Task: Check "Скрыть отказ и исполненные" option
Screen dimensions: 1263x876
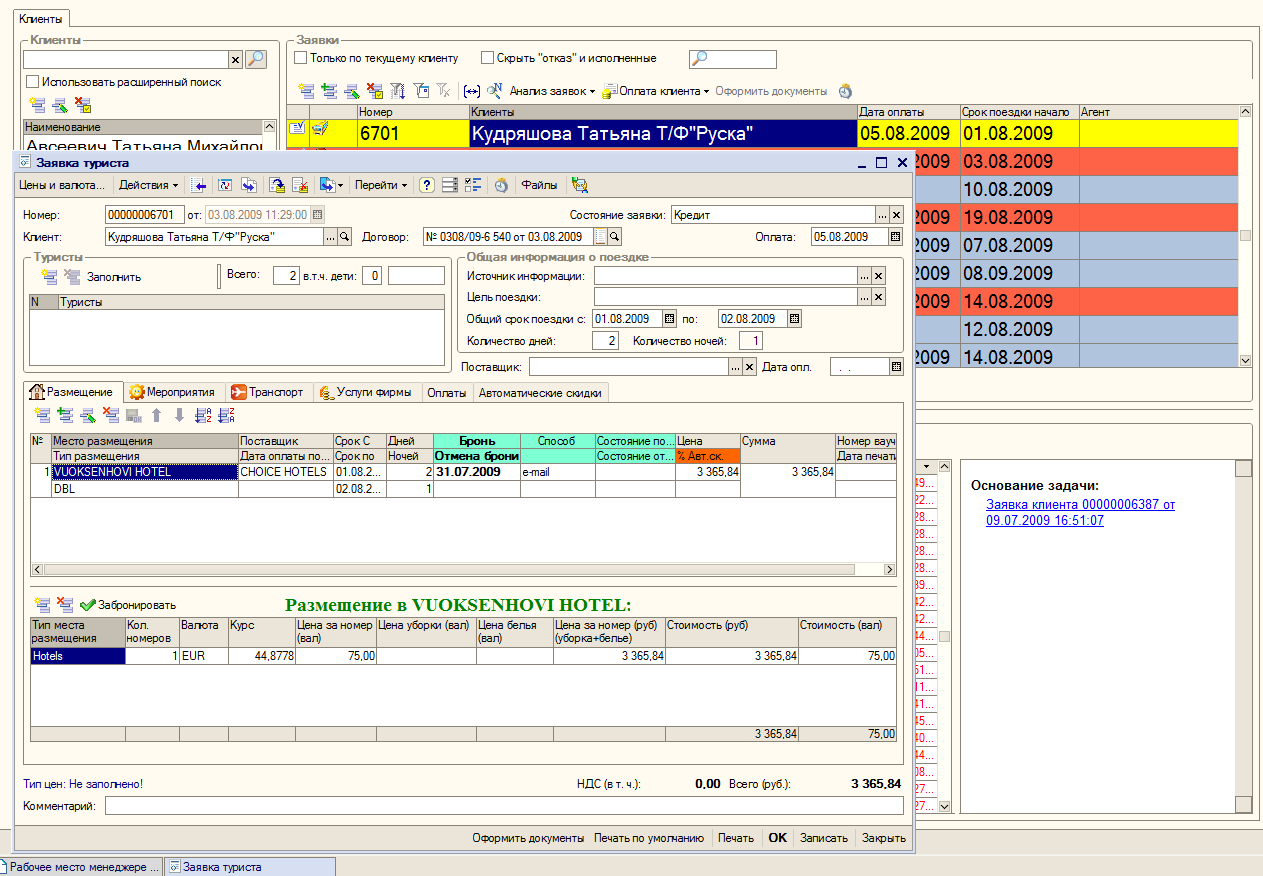Action: click(488, 58)
